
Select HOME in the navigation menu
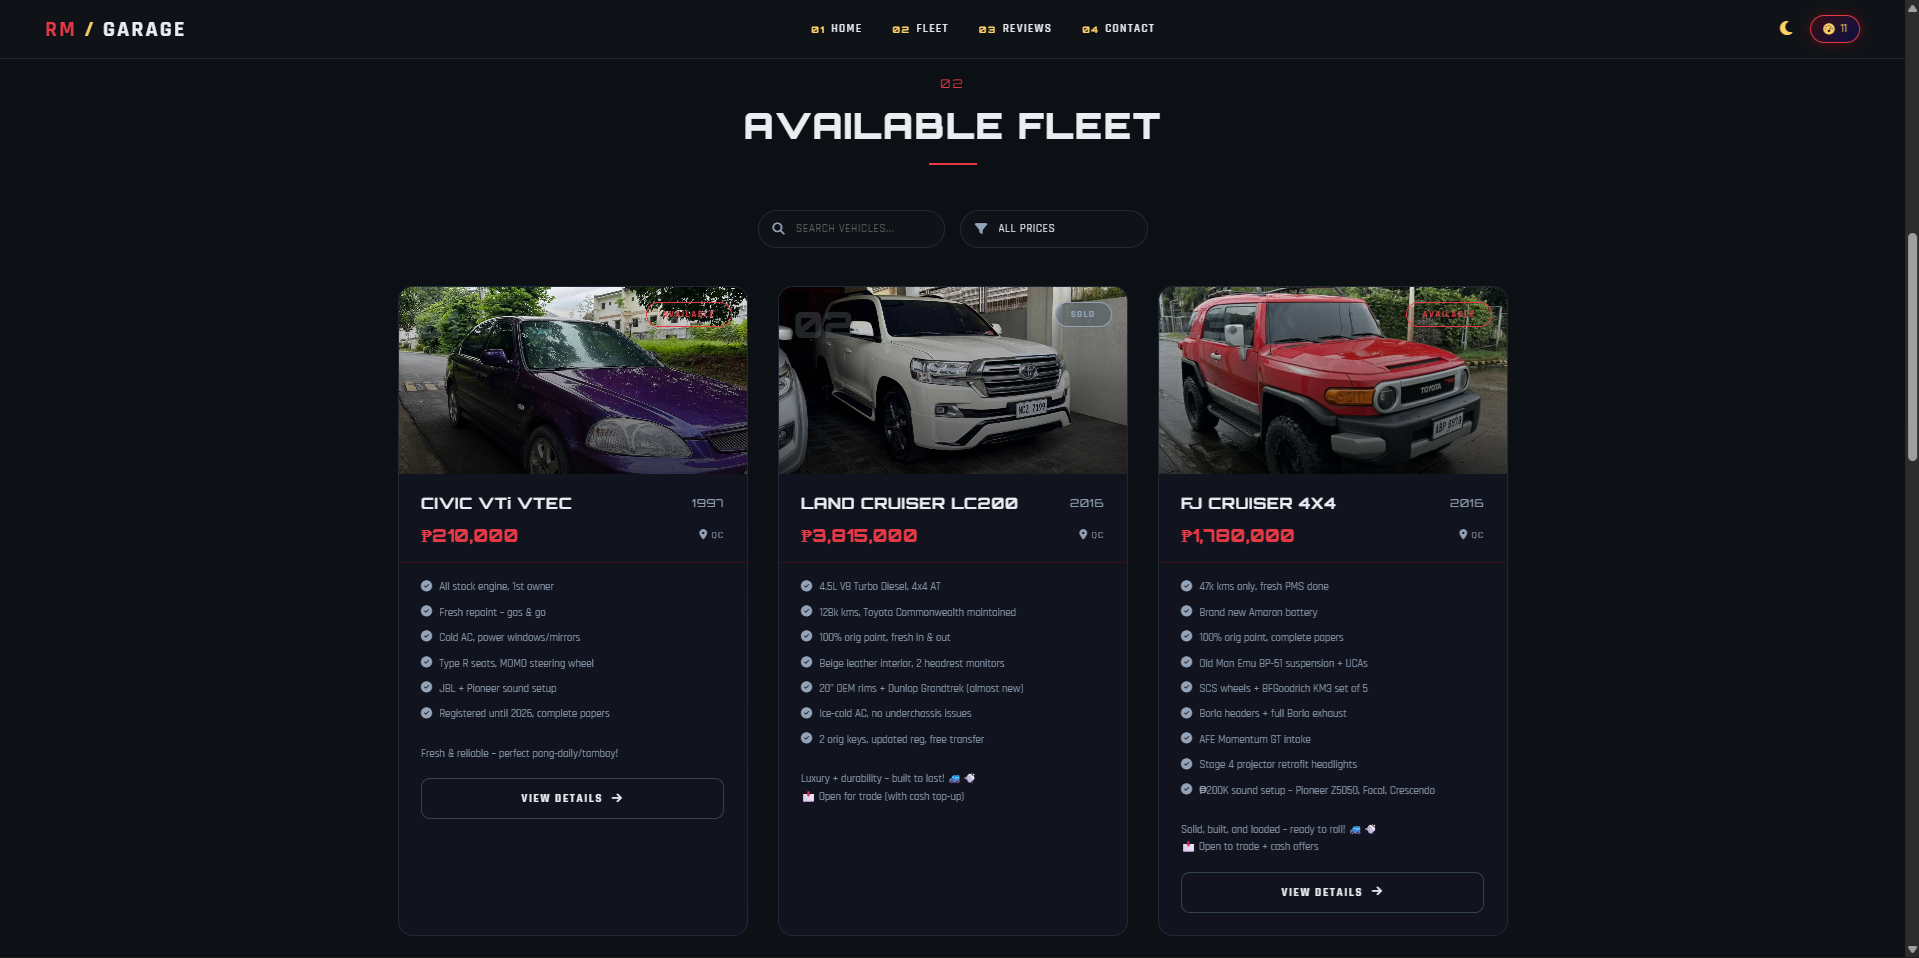(x=838, y=29)
